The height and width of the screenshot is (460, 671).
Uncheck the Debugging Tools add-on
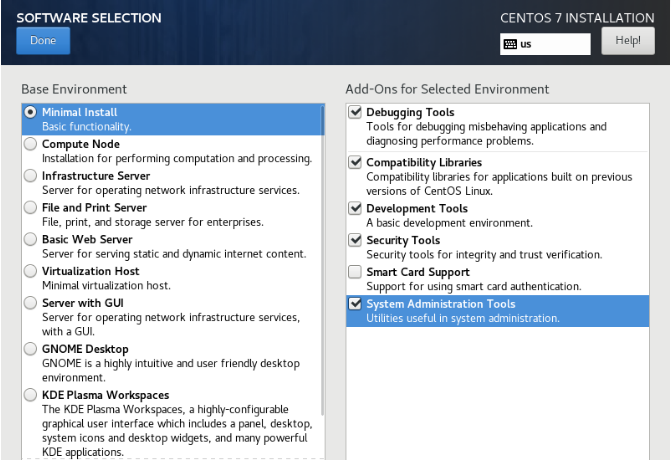[355, 113]
